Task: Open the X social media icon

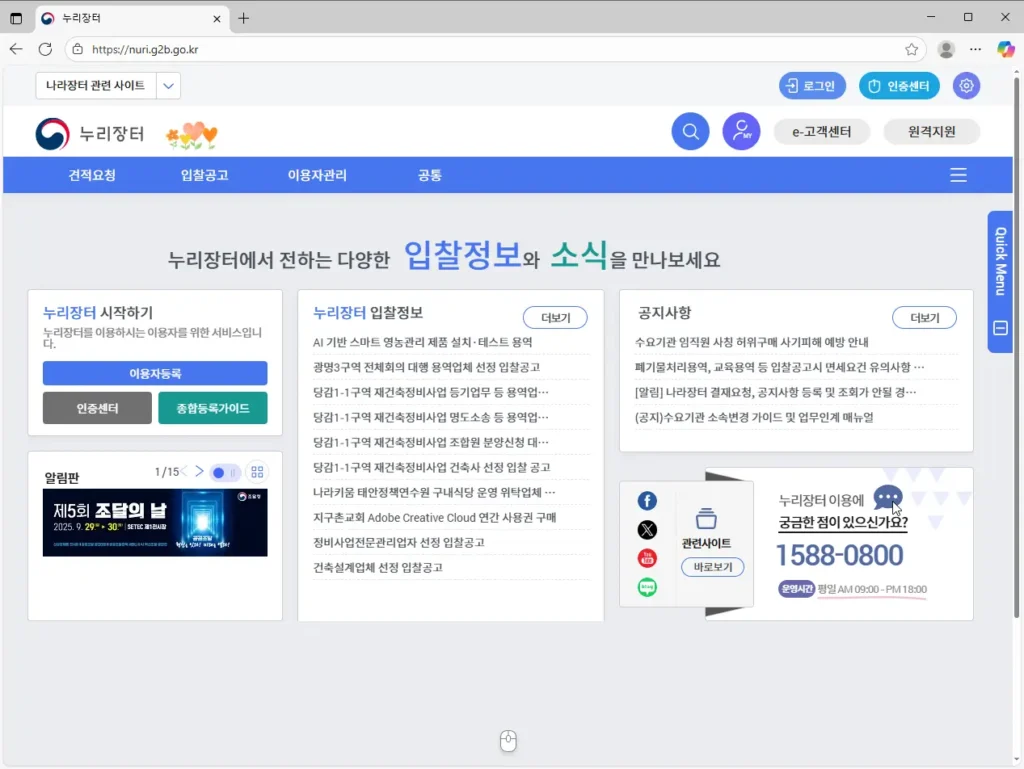Action: pos(647,529)
